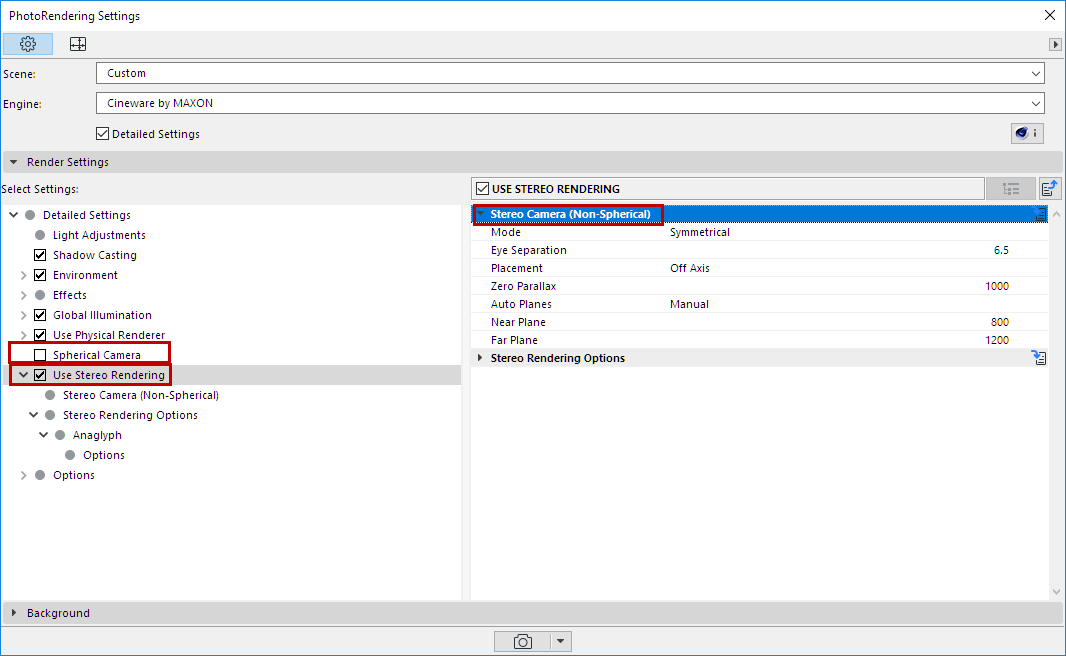This screenshot has height=656, width=1066.
Task: Collapse the Use Stereo Rendering node
Action: coord(24,375)
